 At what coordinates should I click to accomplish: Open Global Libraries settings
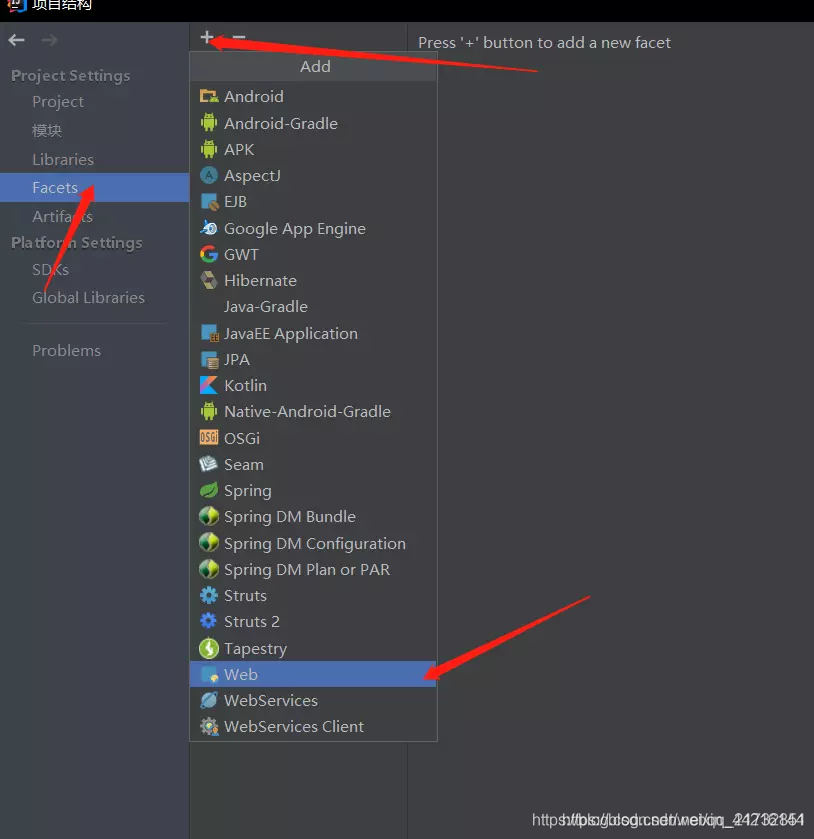click(x=88, y=298)
